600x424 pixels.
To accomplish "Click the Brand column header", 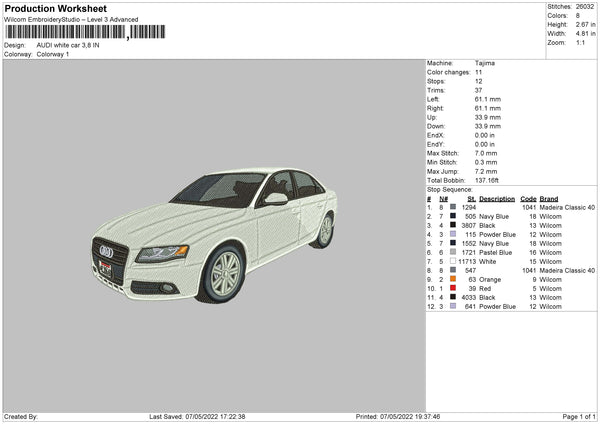I will 550,198.
